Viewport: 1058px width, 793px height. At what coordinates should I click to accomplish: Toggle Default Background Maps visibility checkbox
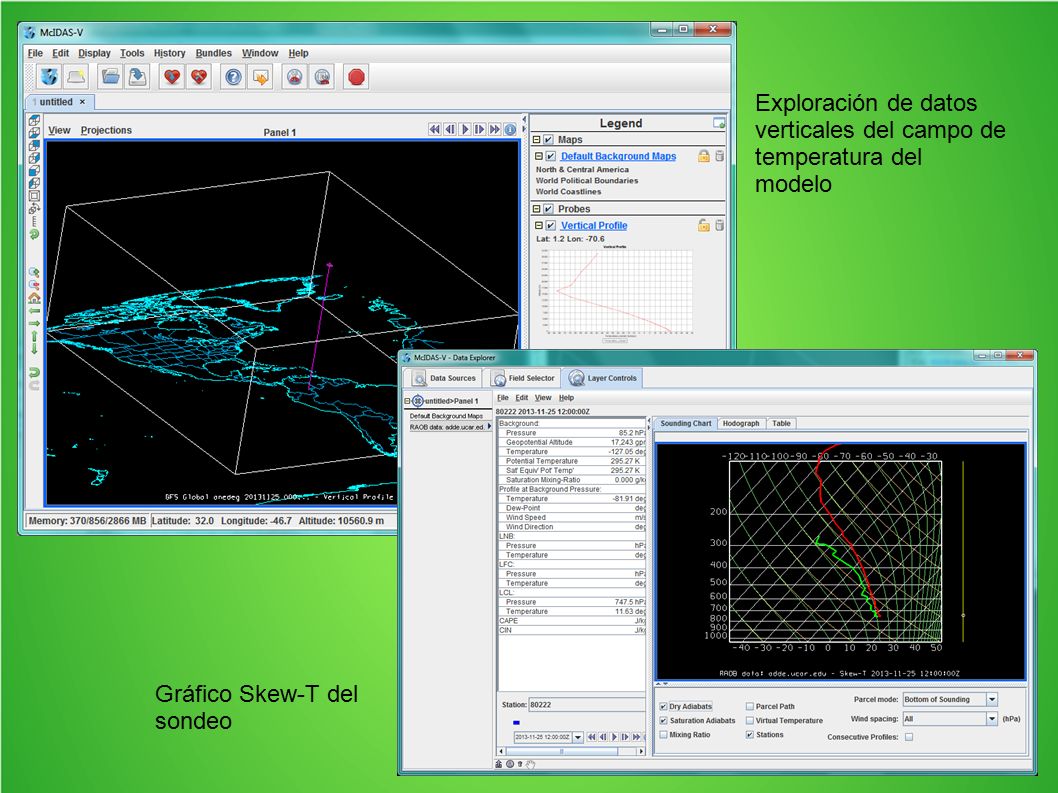(551, 156)
